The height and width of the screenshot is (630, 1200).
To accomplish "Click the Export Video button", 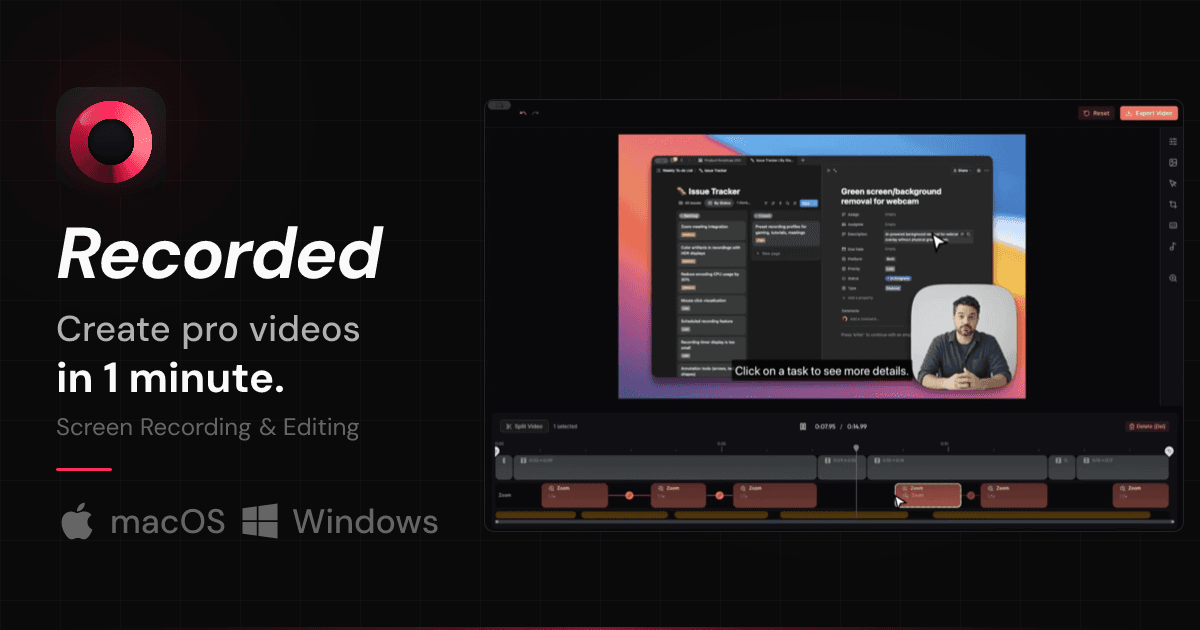I will (x=1148, y=112).
